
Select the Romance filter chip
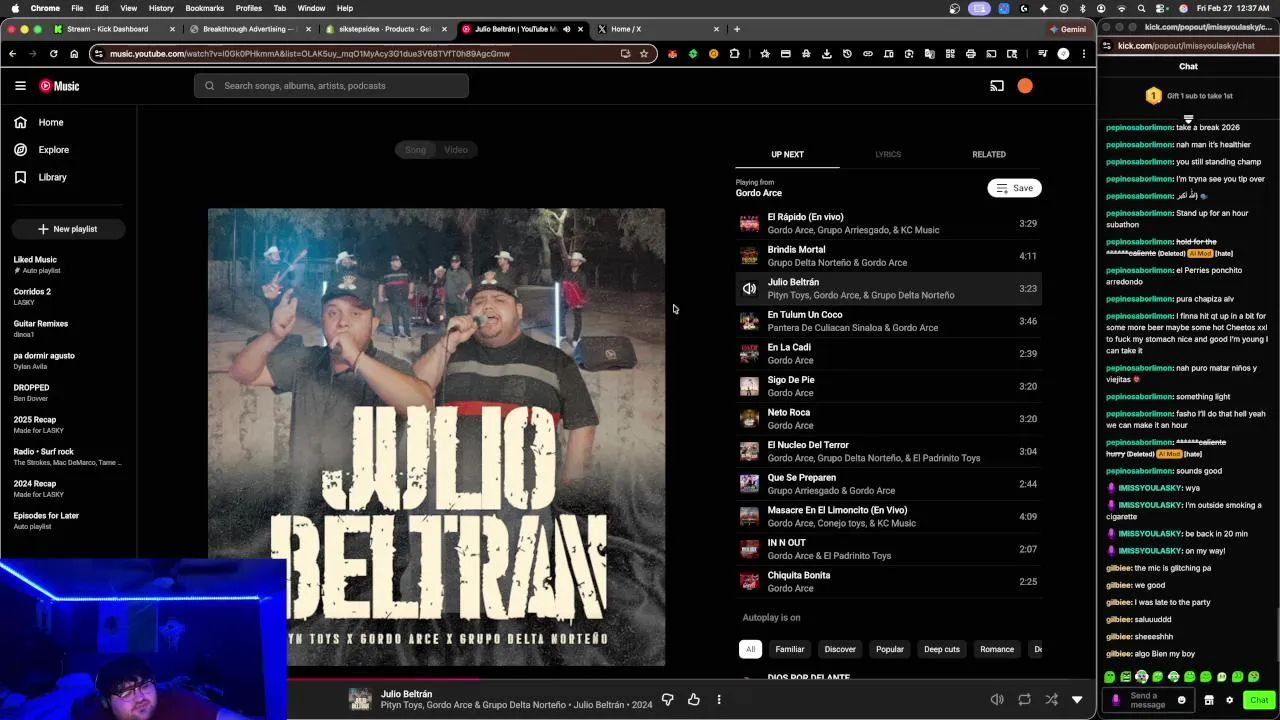pos(997,649)
